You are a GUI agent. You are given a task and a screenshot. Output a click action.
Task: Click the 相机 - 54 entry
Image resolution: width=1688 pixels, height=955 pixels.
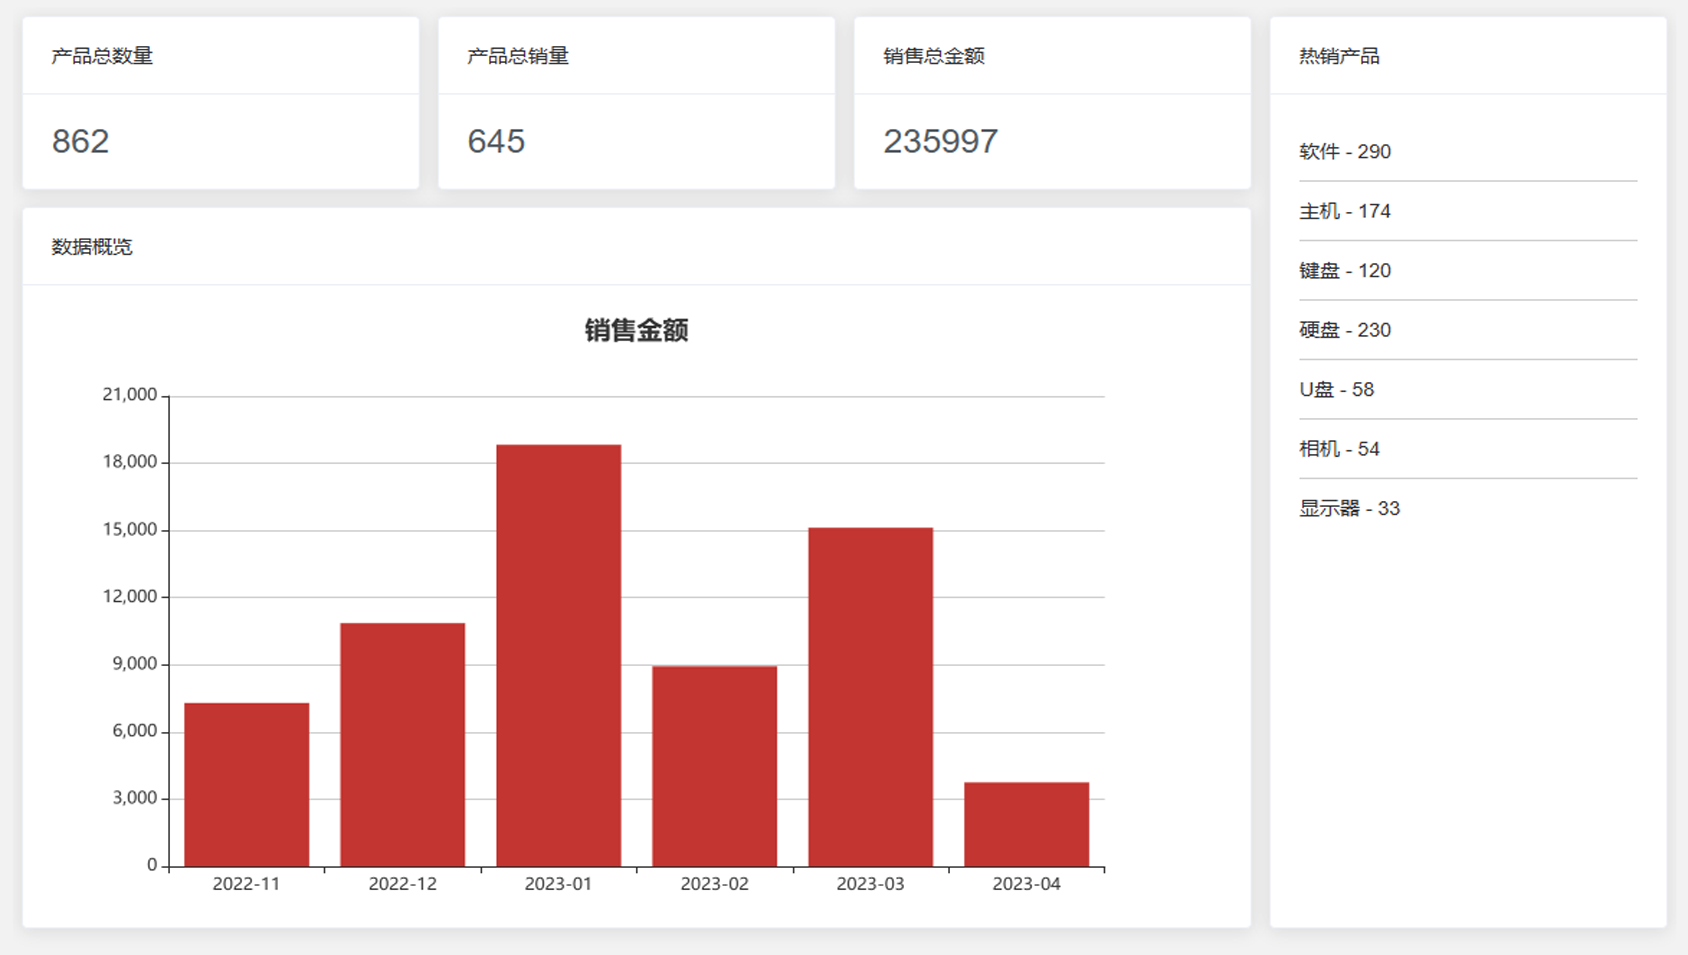click(x=1339, y=449)
